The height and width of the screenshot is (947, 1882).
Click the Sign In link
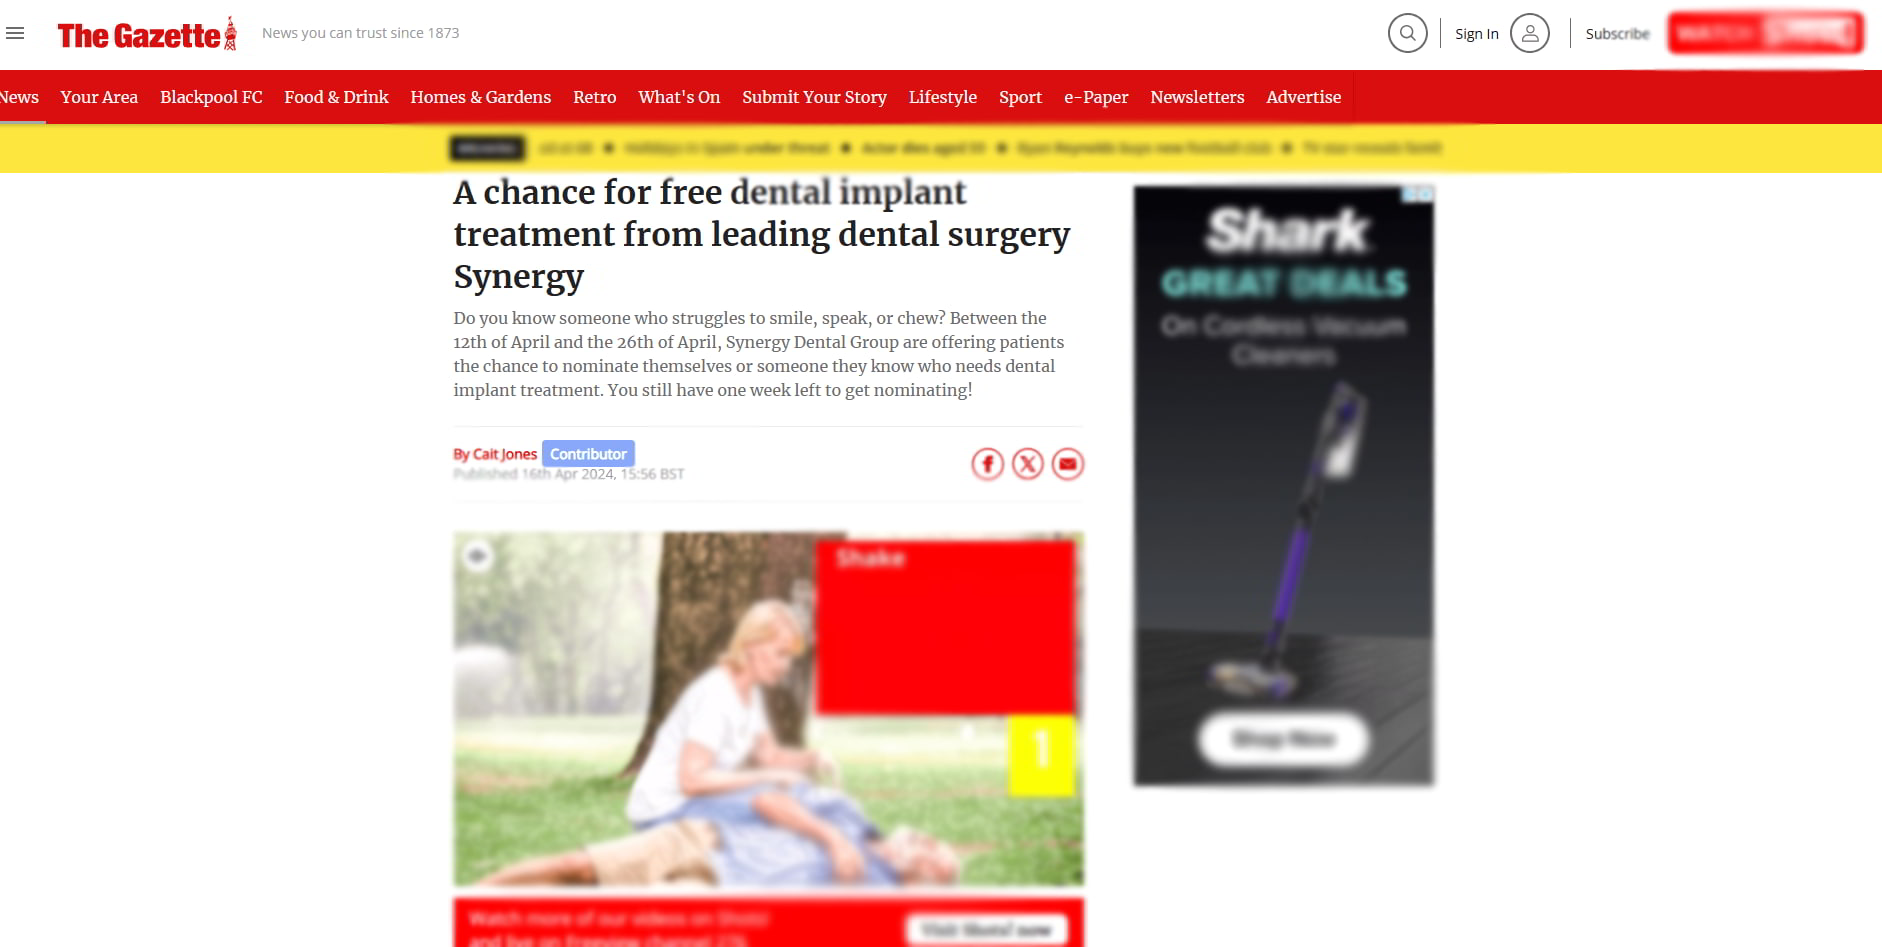1476,34
